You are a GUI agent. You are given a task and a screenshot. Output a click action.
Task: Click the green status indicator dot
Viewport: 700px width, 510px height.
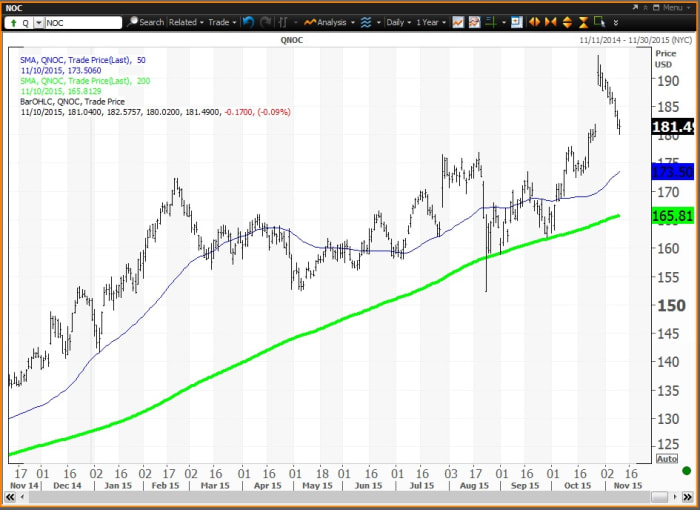[684, 470]
